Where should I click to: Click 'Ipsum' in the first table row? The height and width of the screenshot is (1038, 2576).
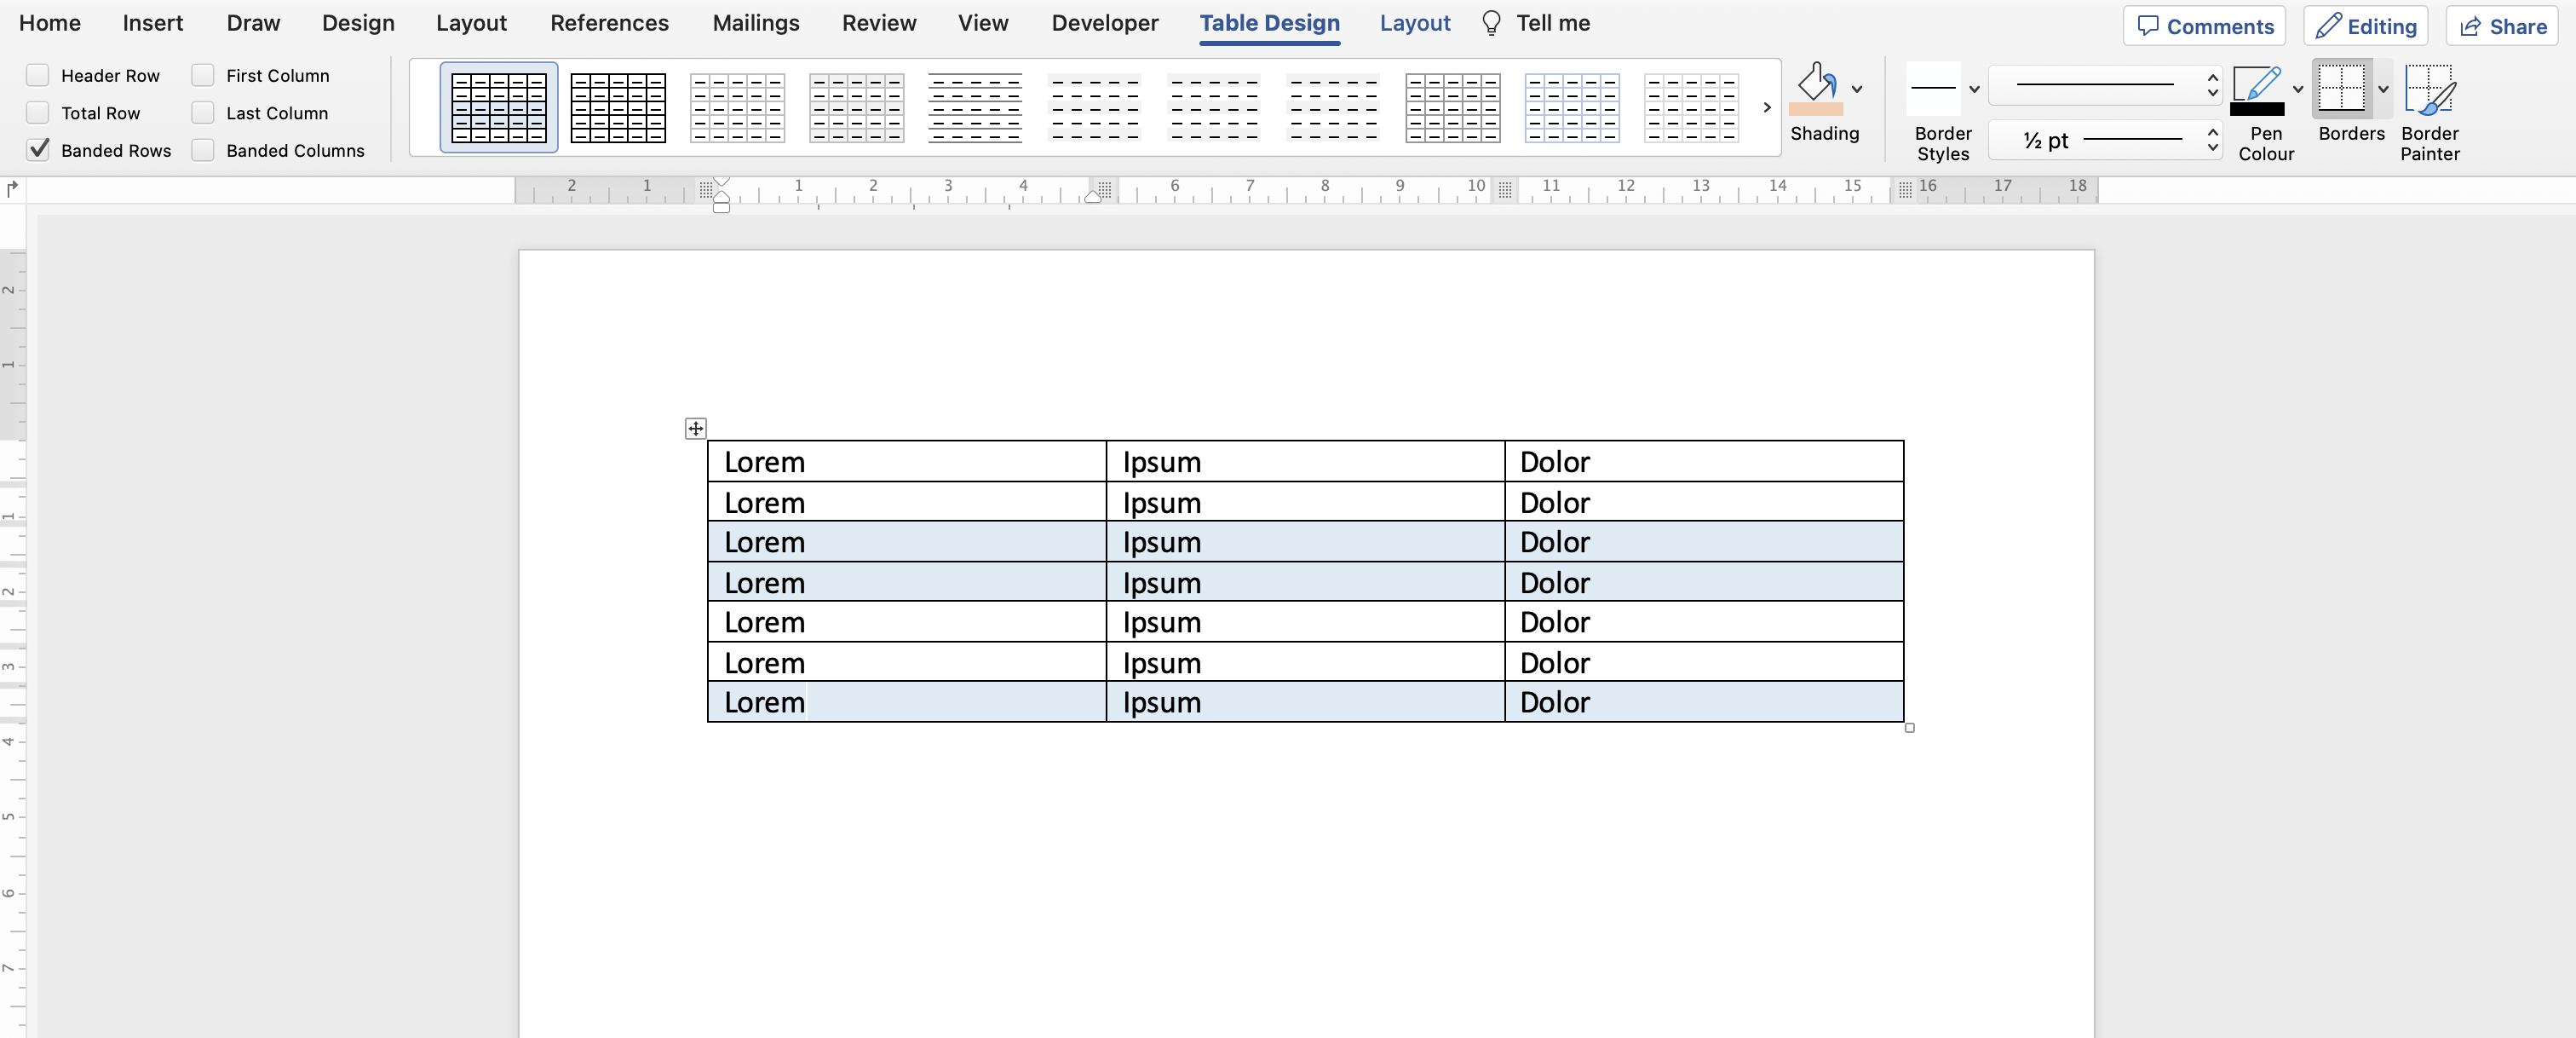1161,462
